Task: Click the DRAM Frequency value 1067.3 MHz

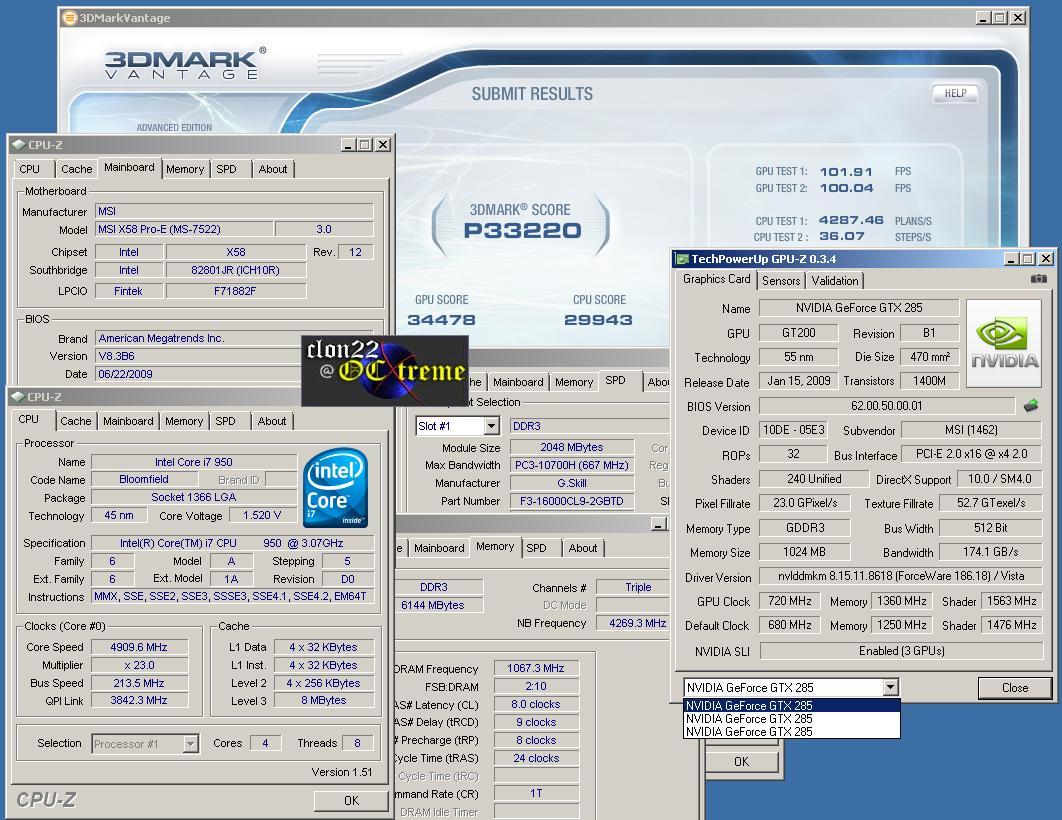Action: (x=536, y=668)
